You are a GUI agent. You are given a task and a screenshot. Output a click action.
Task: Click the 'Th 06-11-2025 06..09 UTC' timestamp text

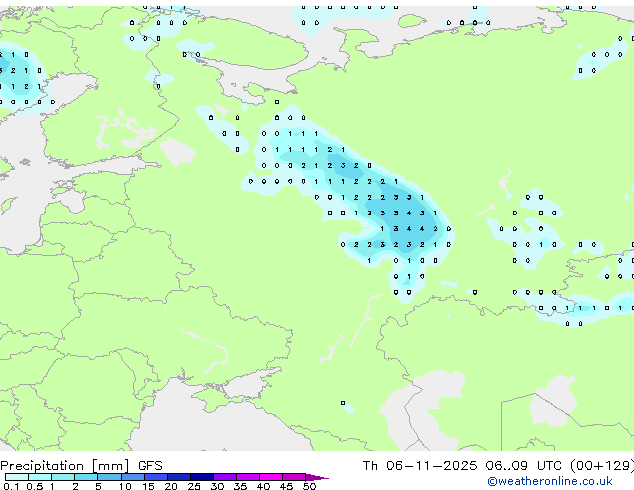(x=462, y=466)
